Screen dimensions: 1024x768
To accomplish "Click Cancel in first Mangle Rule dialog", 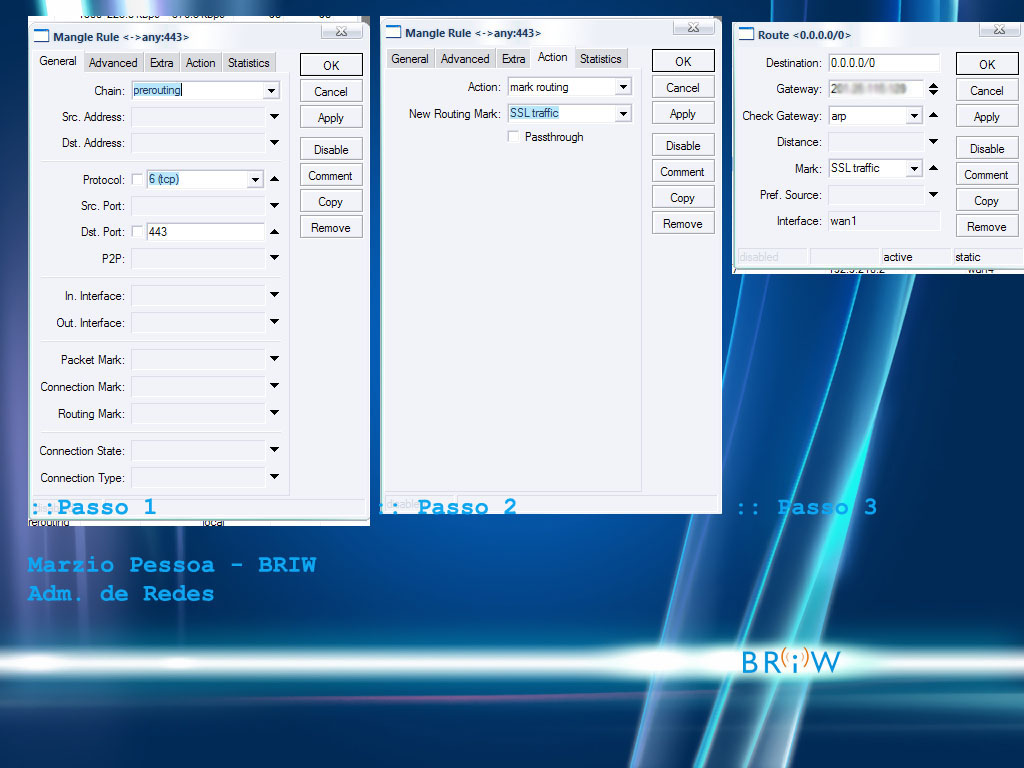I will pos(331,91).
